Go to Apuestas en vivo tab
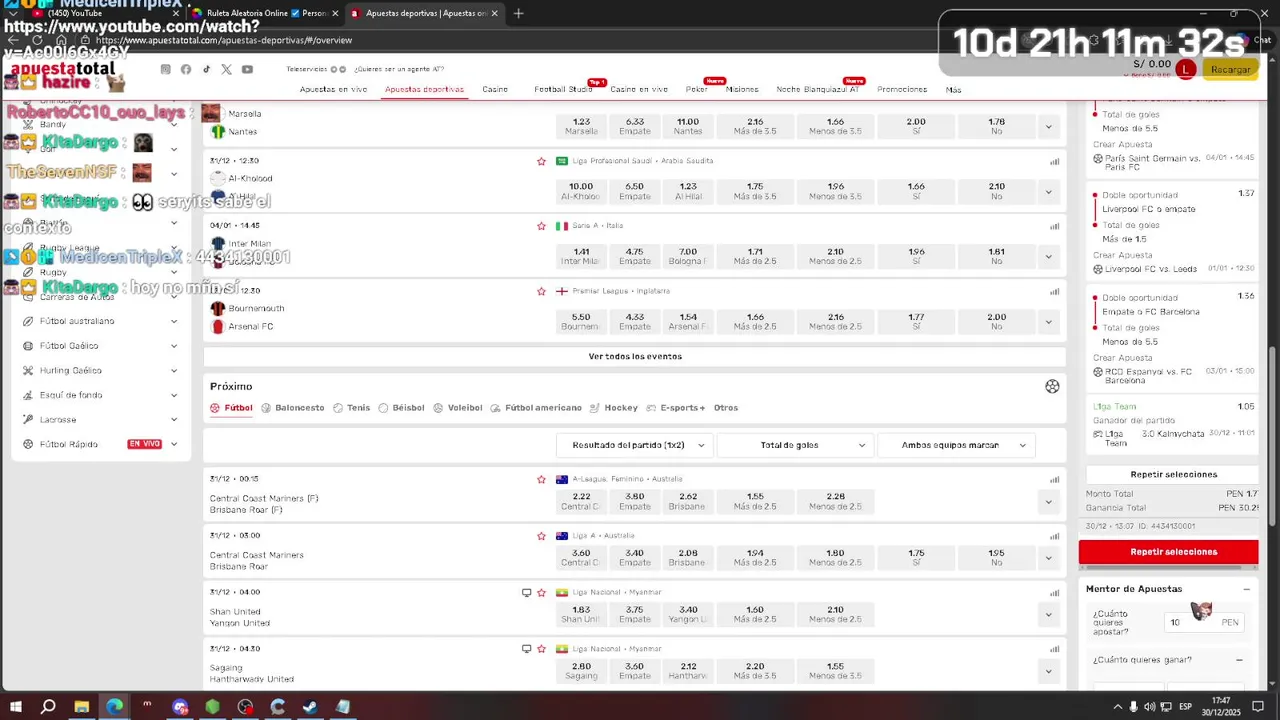This screenshot has height=720, width=1280. 333,90
